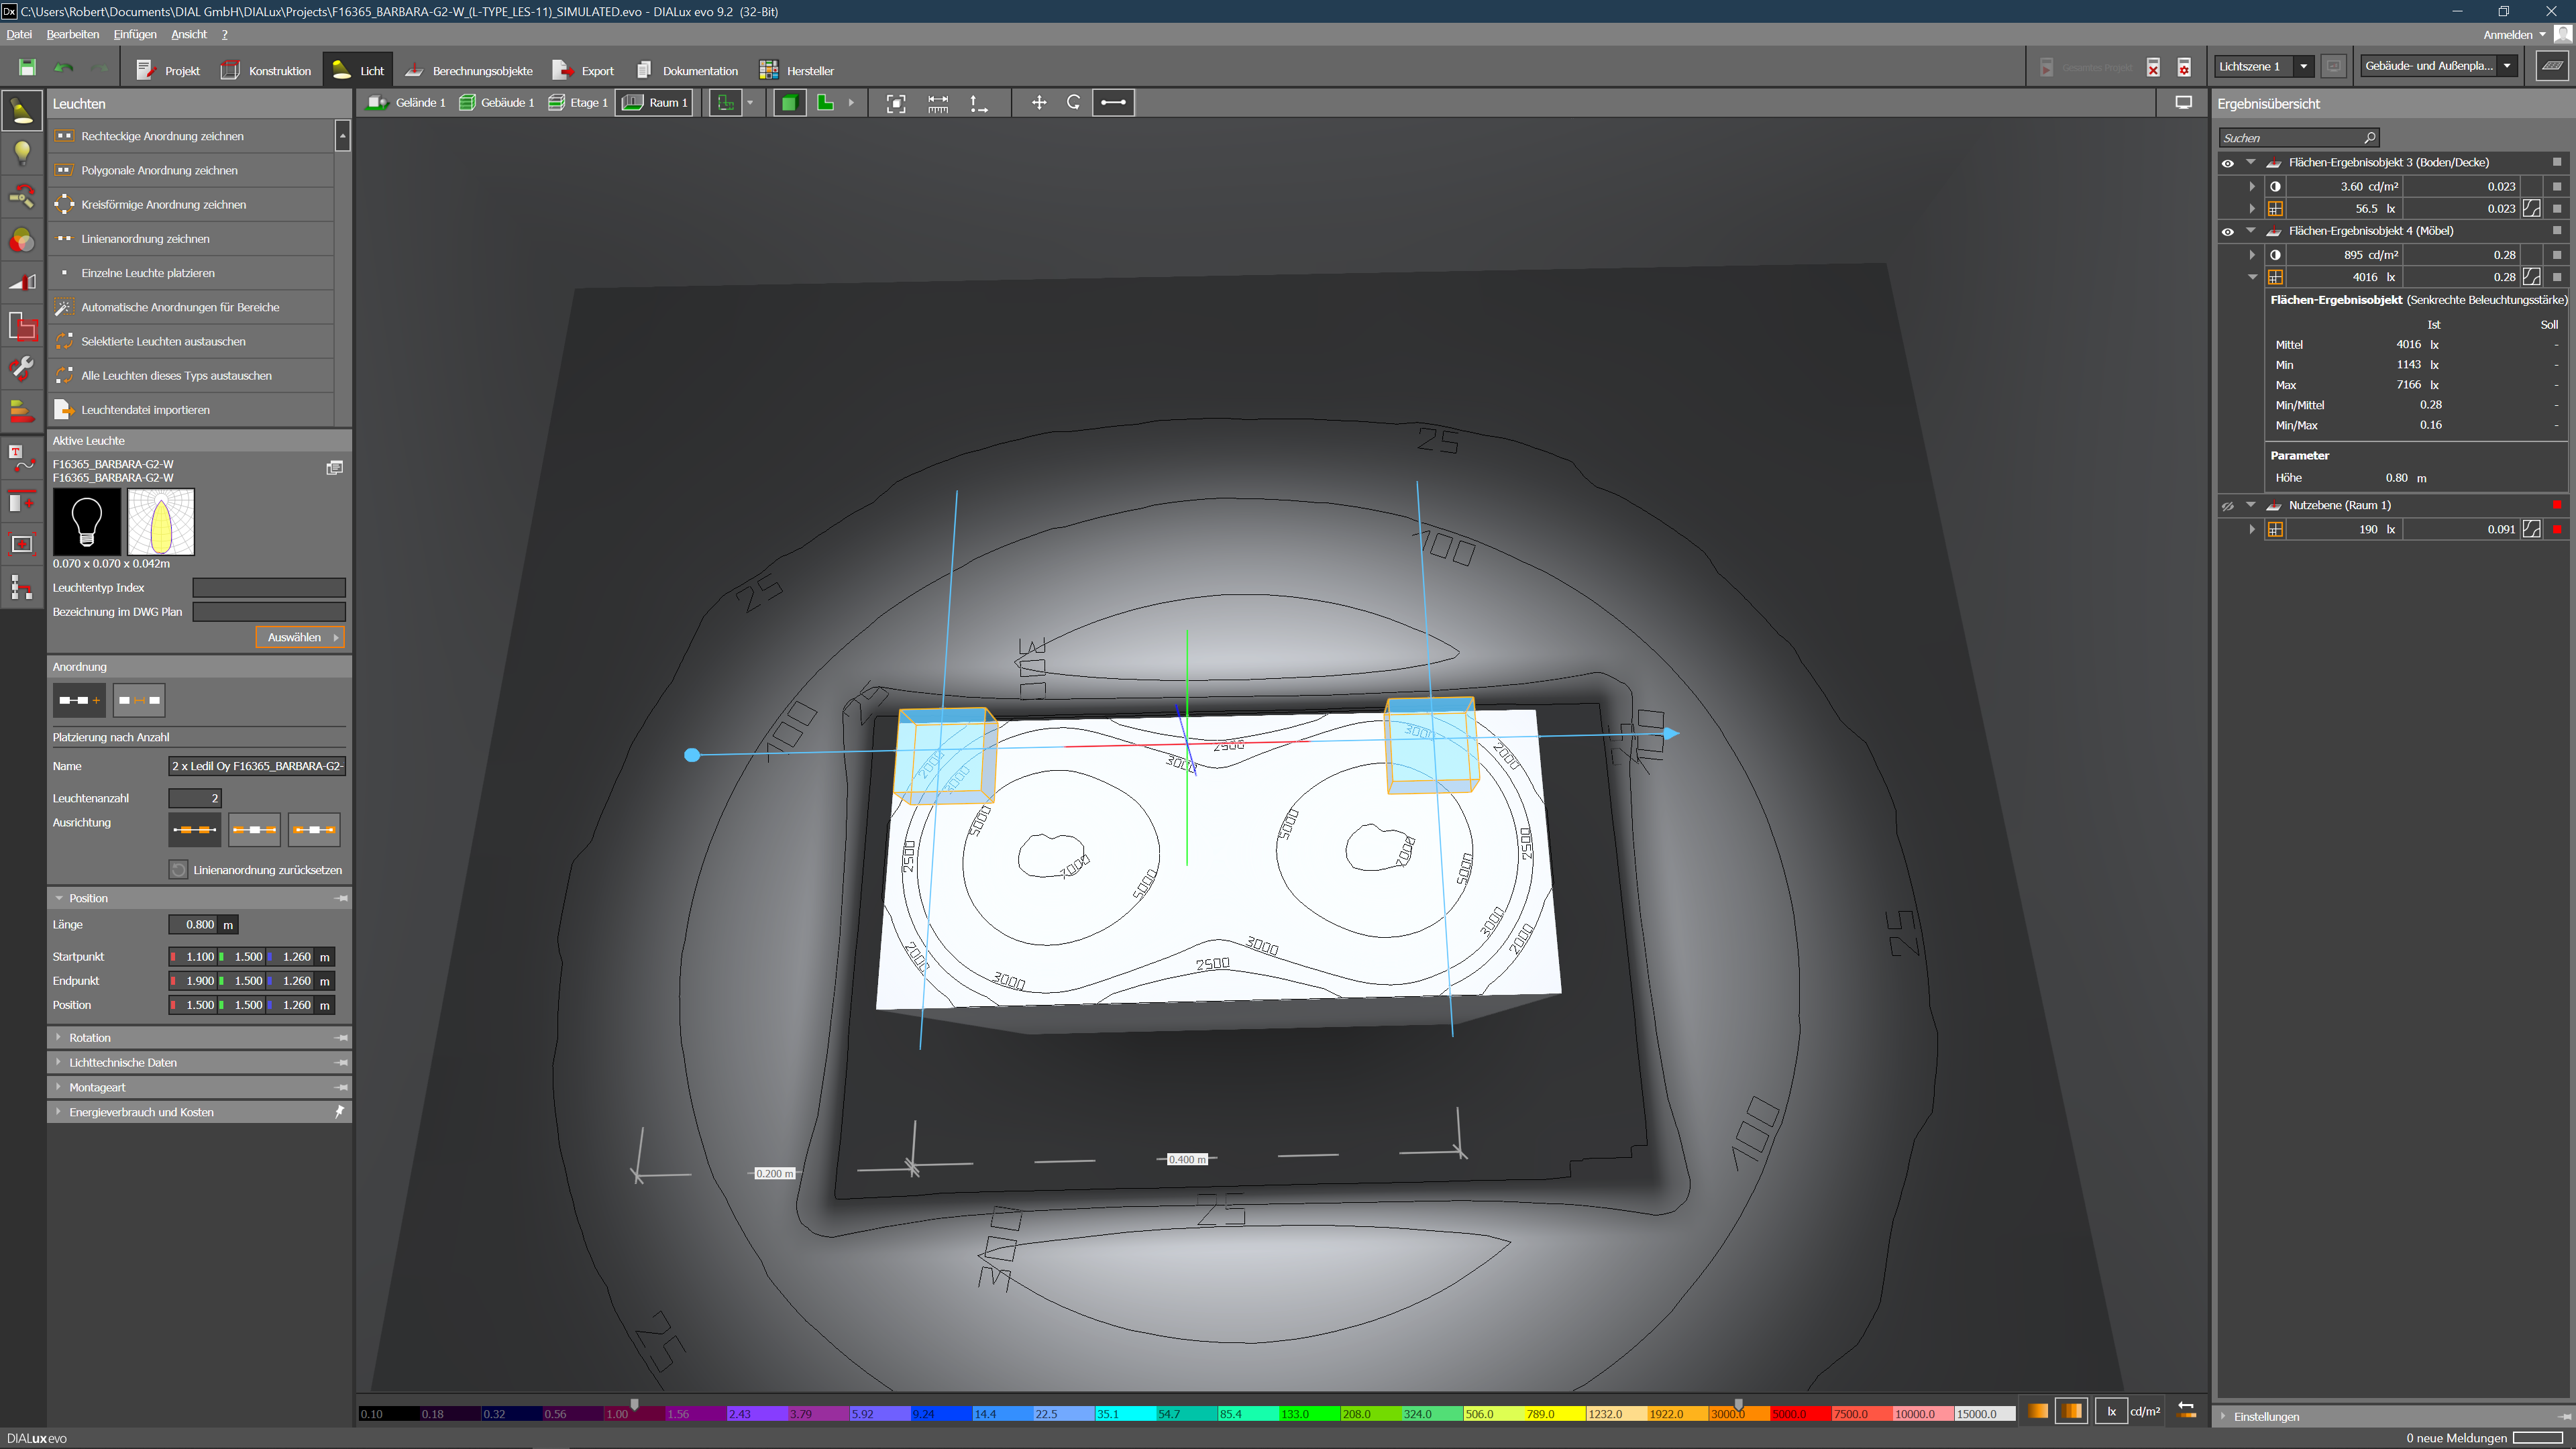Image resolution: width=2576 pixels, height=1449 pixels.
Task: Open the Leuchtendatei importieren tool
Action: [145, 410]
